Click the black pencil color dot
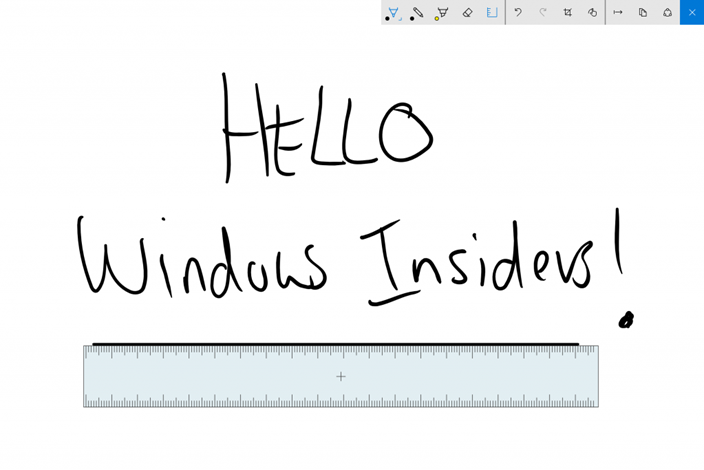Viewport: 704px width, 470px height. [412, 19]
